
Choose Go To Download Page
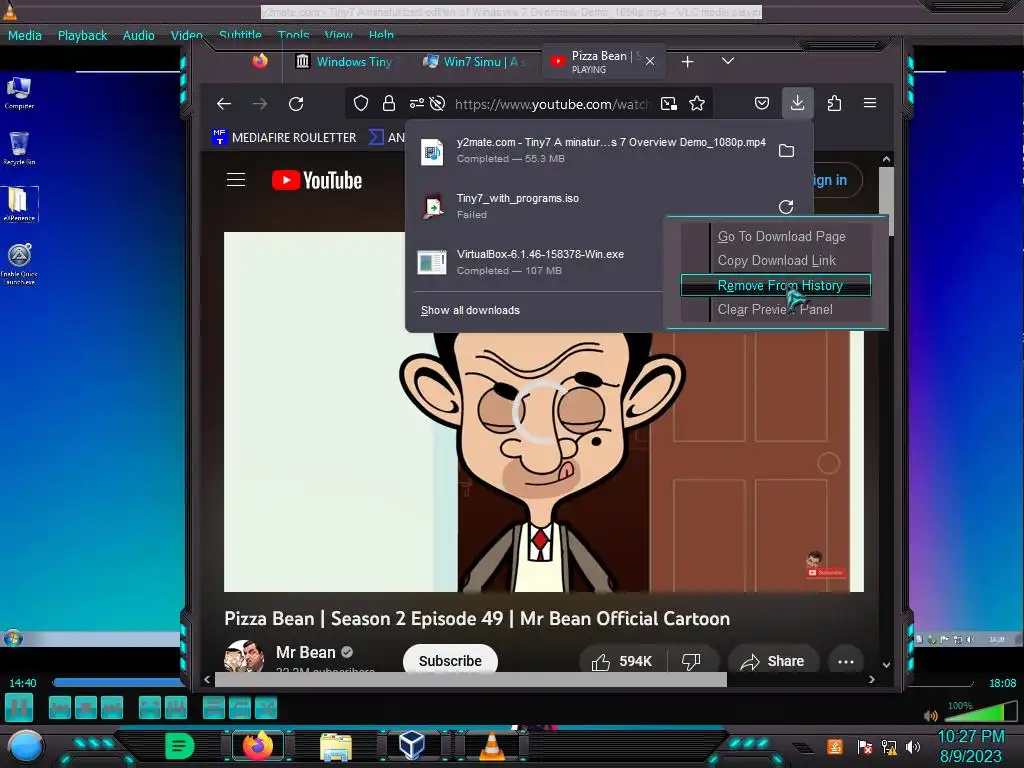point(781,236)
